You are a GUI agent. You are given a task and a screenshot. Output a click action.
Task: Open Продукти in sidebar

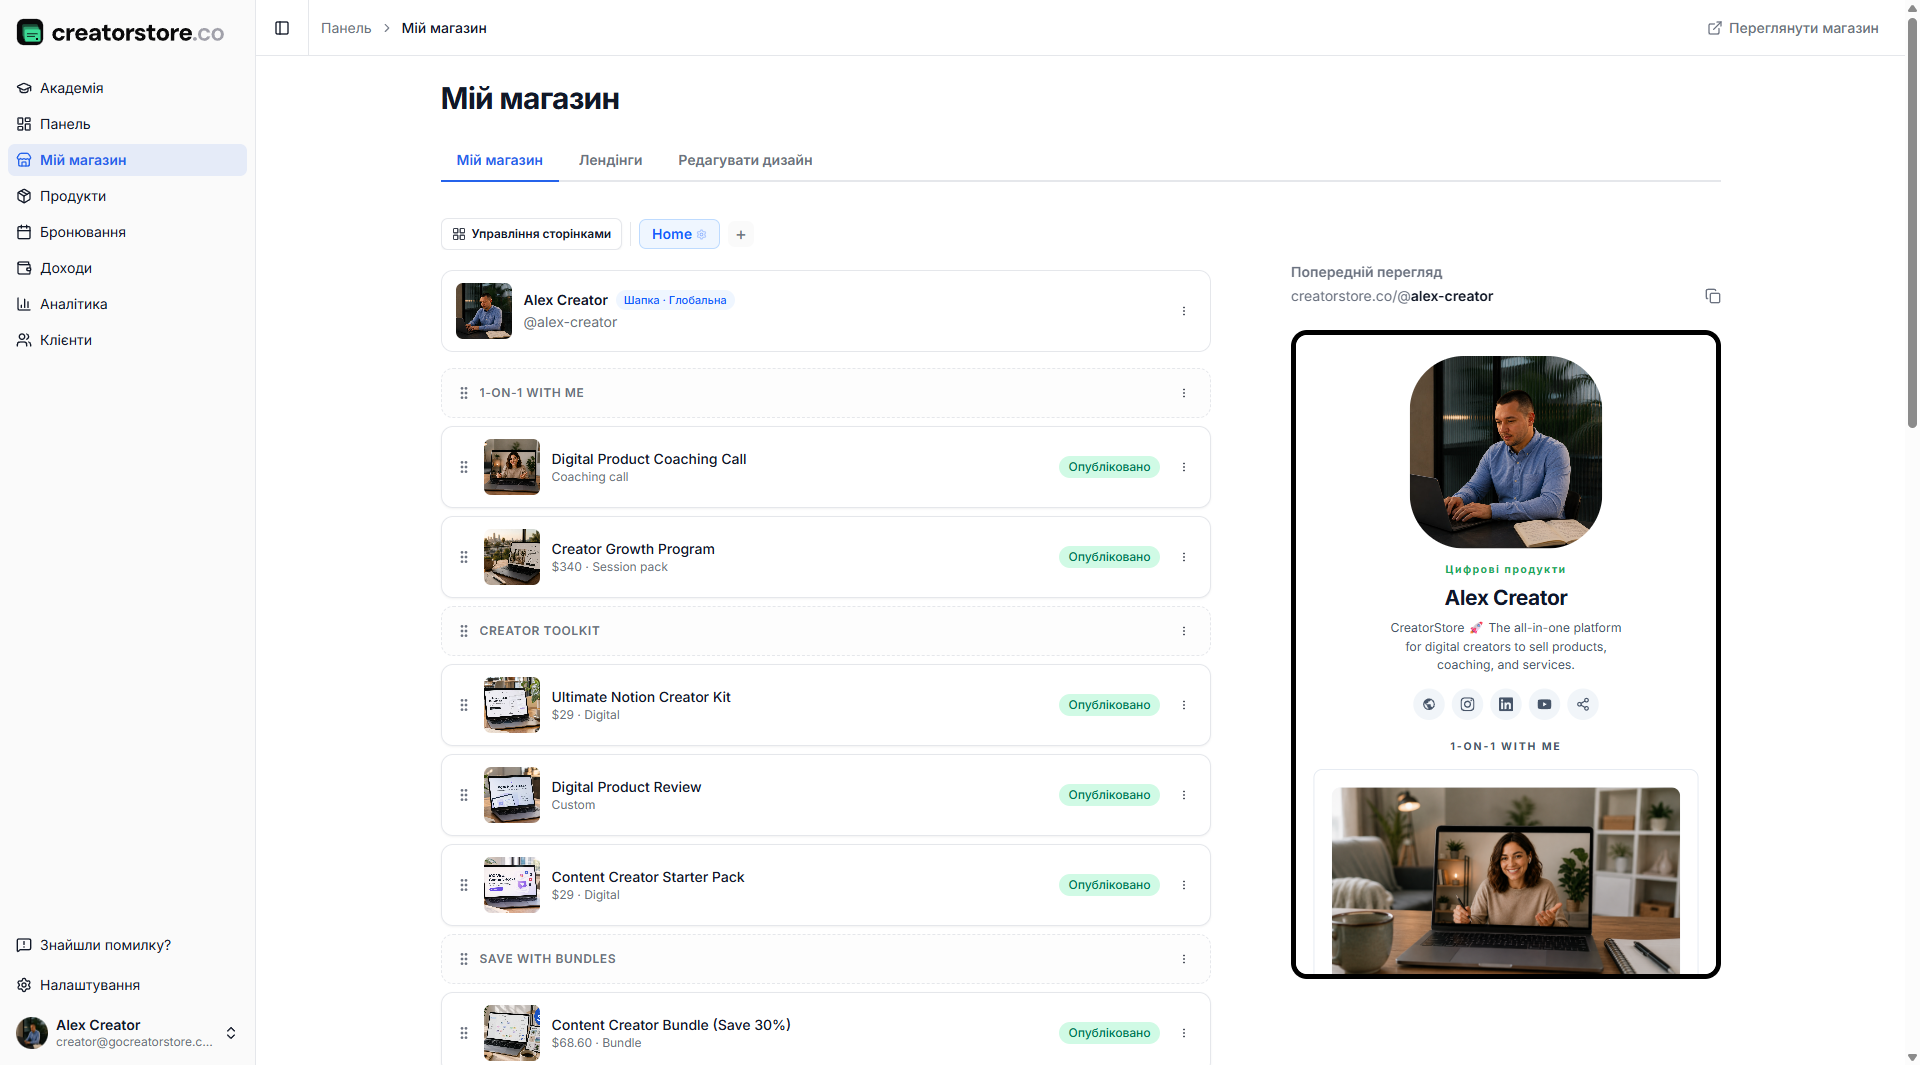127,196
